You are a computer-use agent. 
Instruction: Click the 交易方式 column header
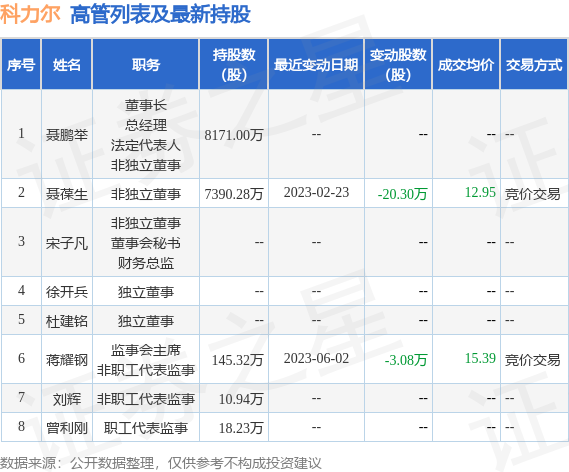534,65
